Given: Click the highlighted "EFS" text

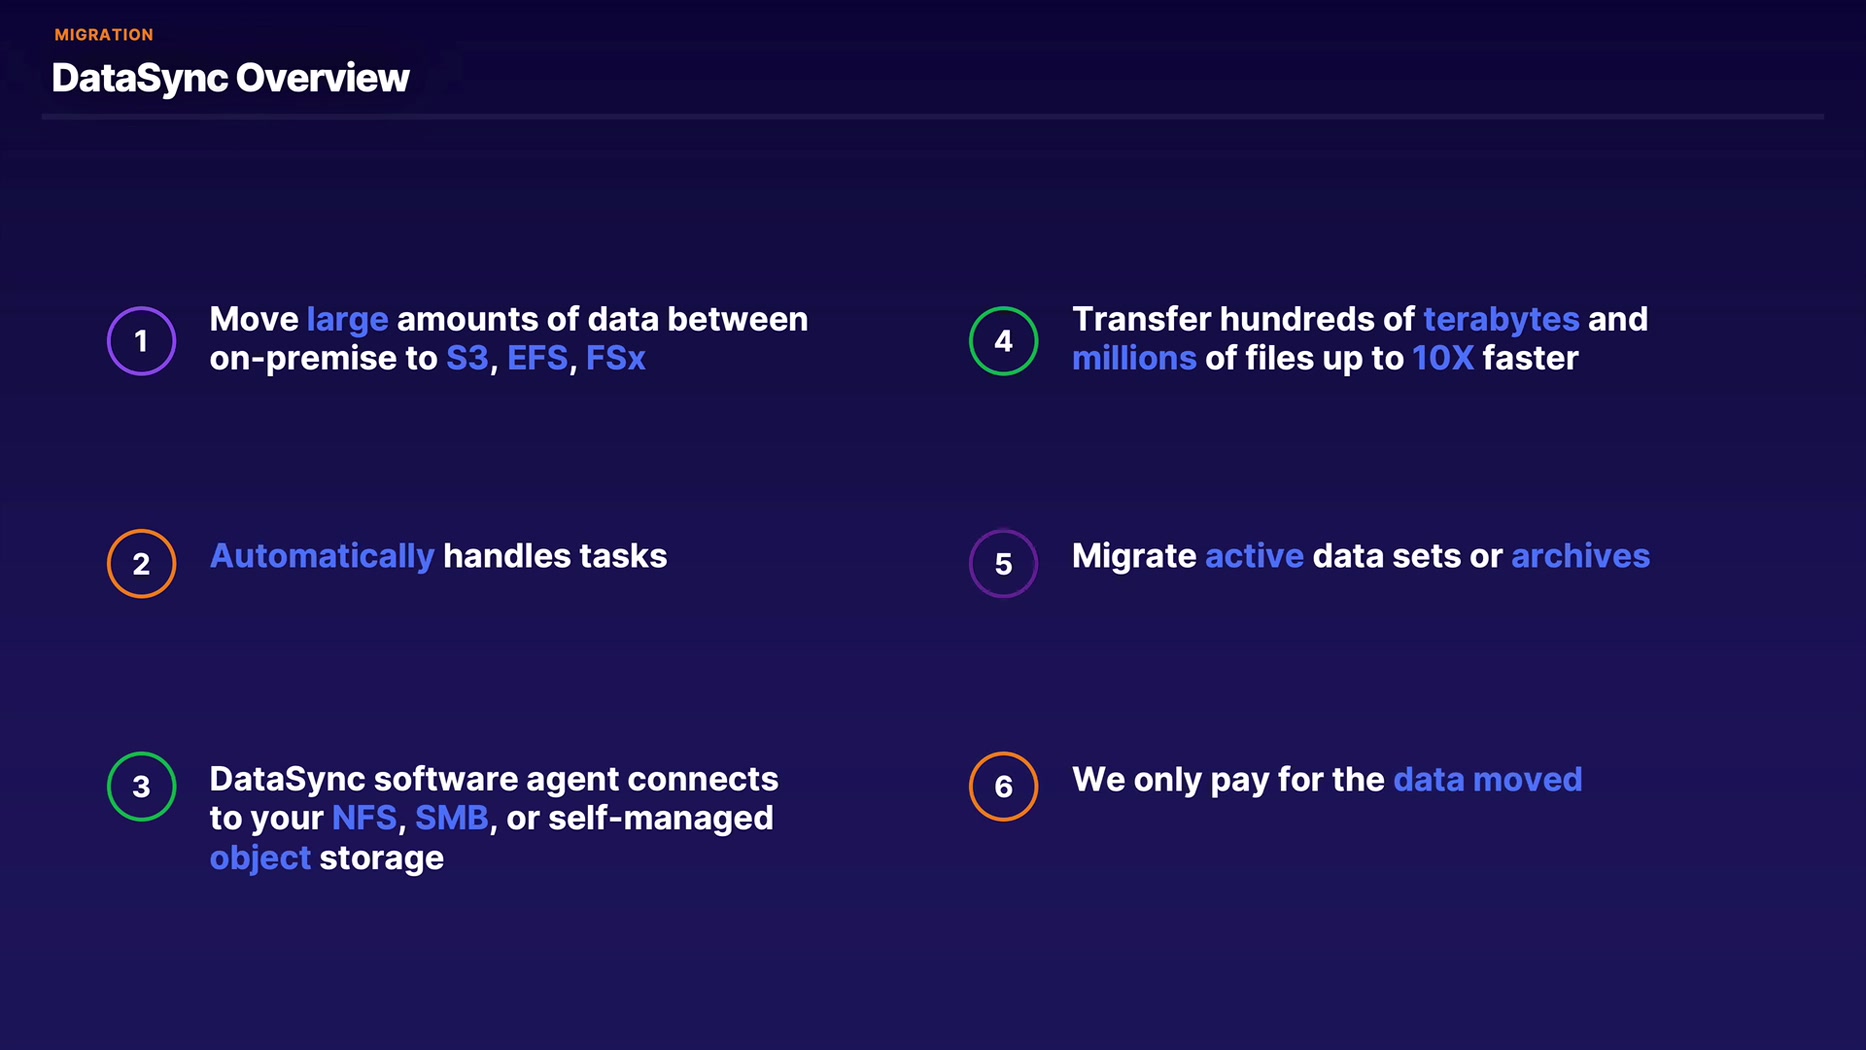Looking at the screenshot, I should [537, 358].
